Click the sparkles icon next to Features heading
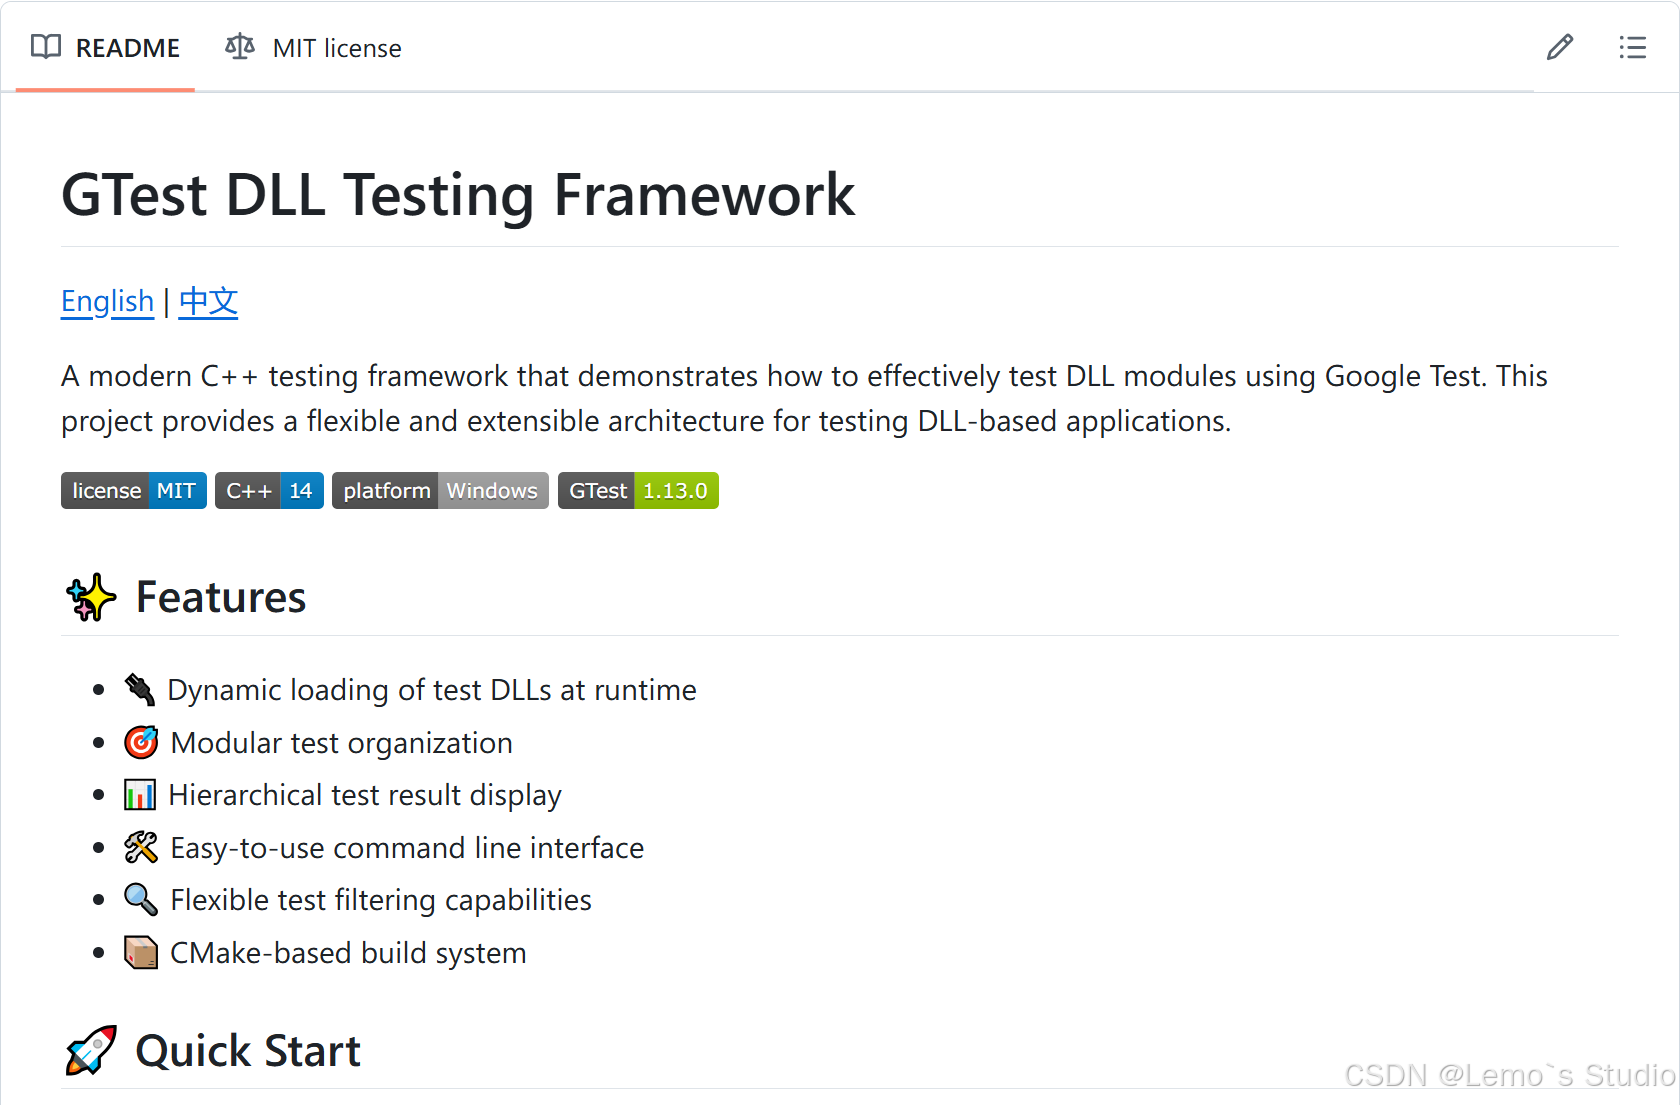The image size is (1680, 1105). [x=89, y=597]
